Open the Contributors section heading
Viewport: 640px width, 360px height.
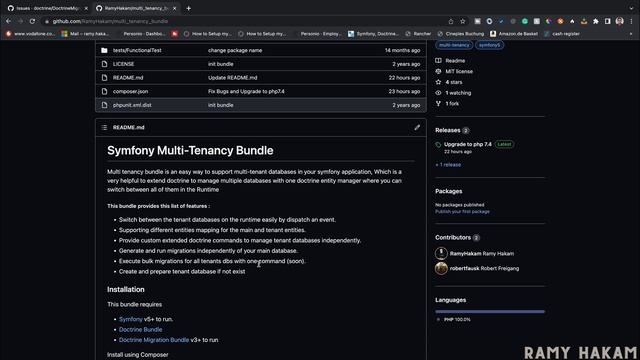click(x=453, y=237)
